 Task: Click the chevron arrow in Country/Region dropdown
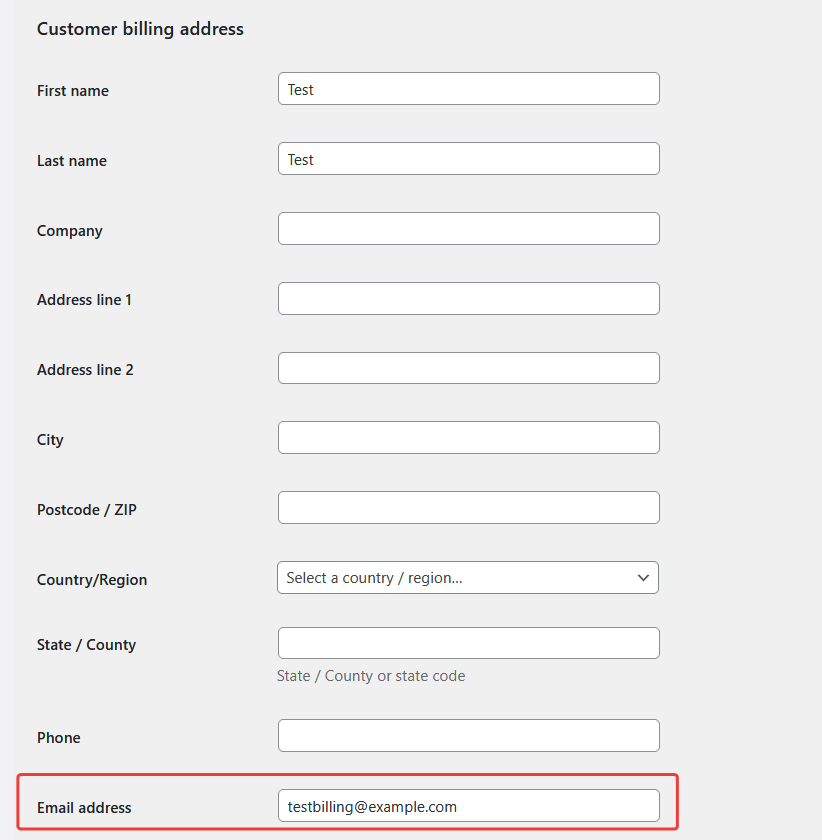(643, 578)
